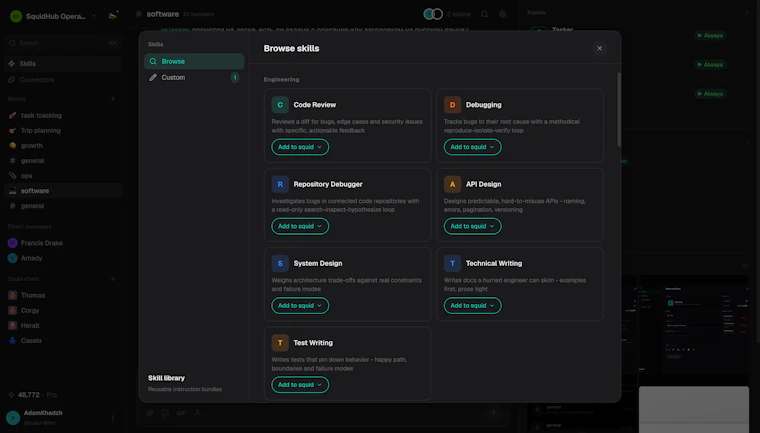Click the attachment paperclip in message composer
Screen dimensions: 760x433
pyautogui.click(x=150, y=413)
